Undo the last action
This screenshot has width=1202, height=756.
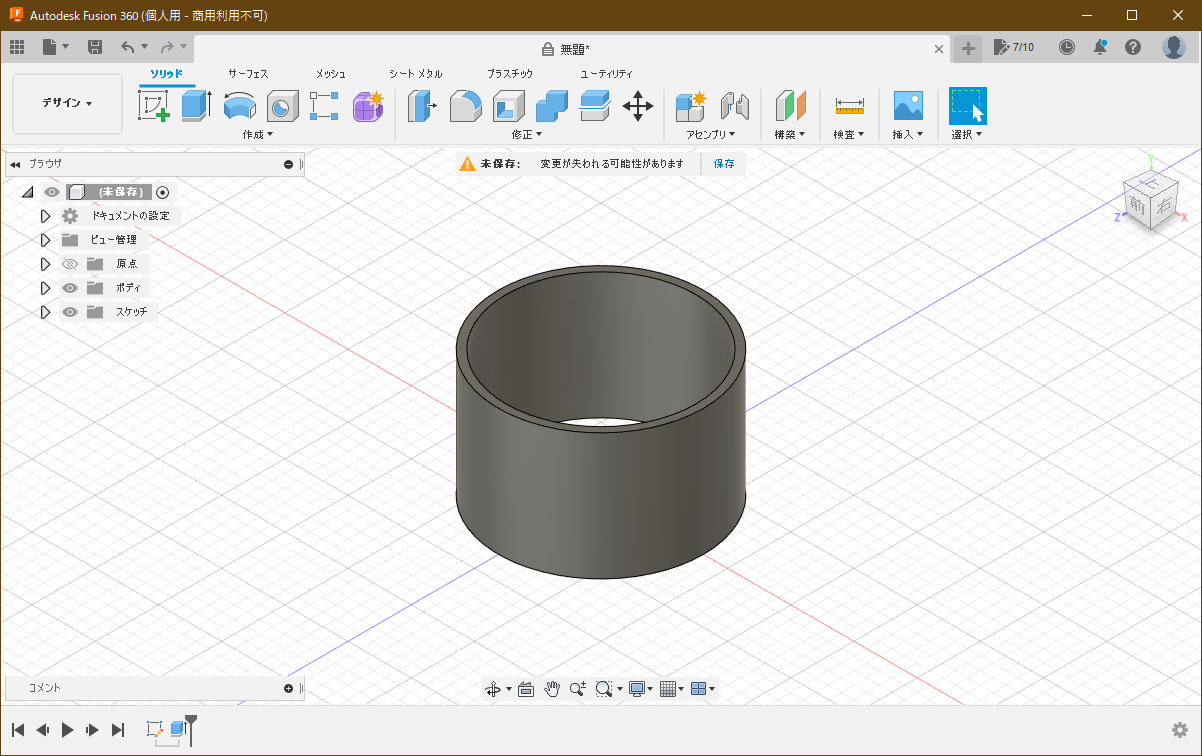coord(127,47)
